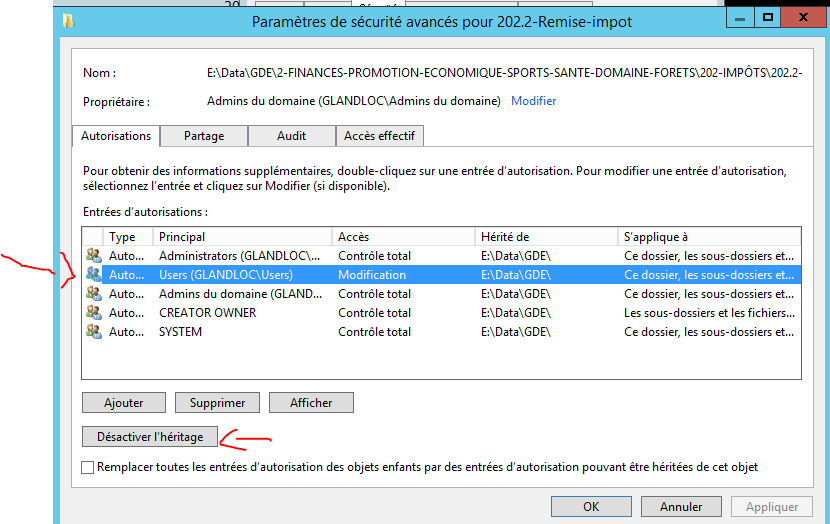Image resolution: width=830 pixels, height=524 pixels.
Task: Click the icon beside Admins du domaine
Action: pos(93,294)
